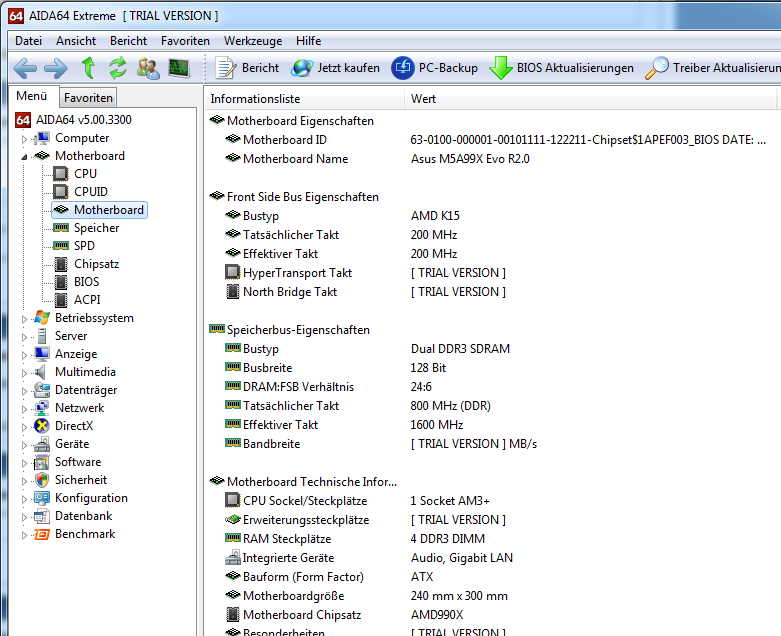Expand the Computer tree node
Image resolution: width=781 pixels, height=636 pixels.
coord(24,139)
